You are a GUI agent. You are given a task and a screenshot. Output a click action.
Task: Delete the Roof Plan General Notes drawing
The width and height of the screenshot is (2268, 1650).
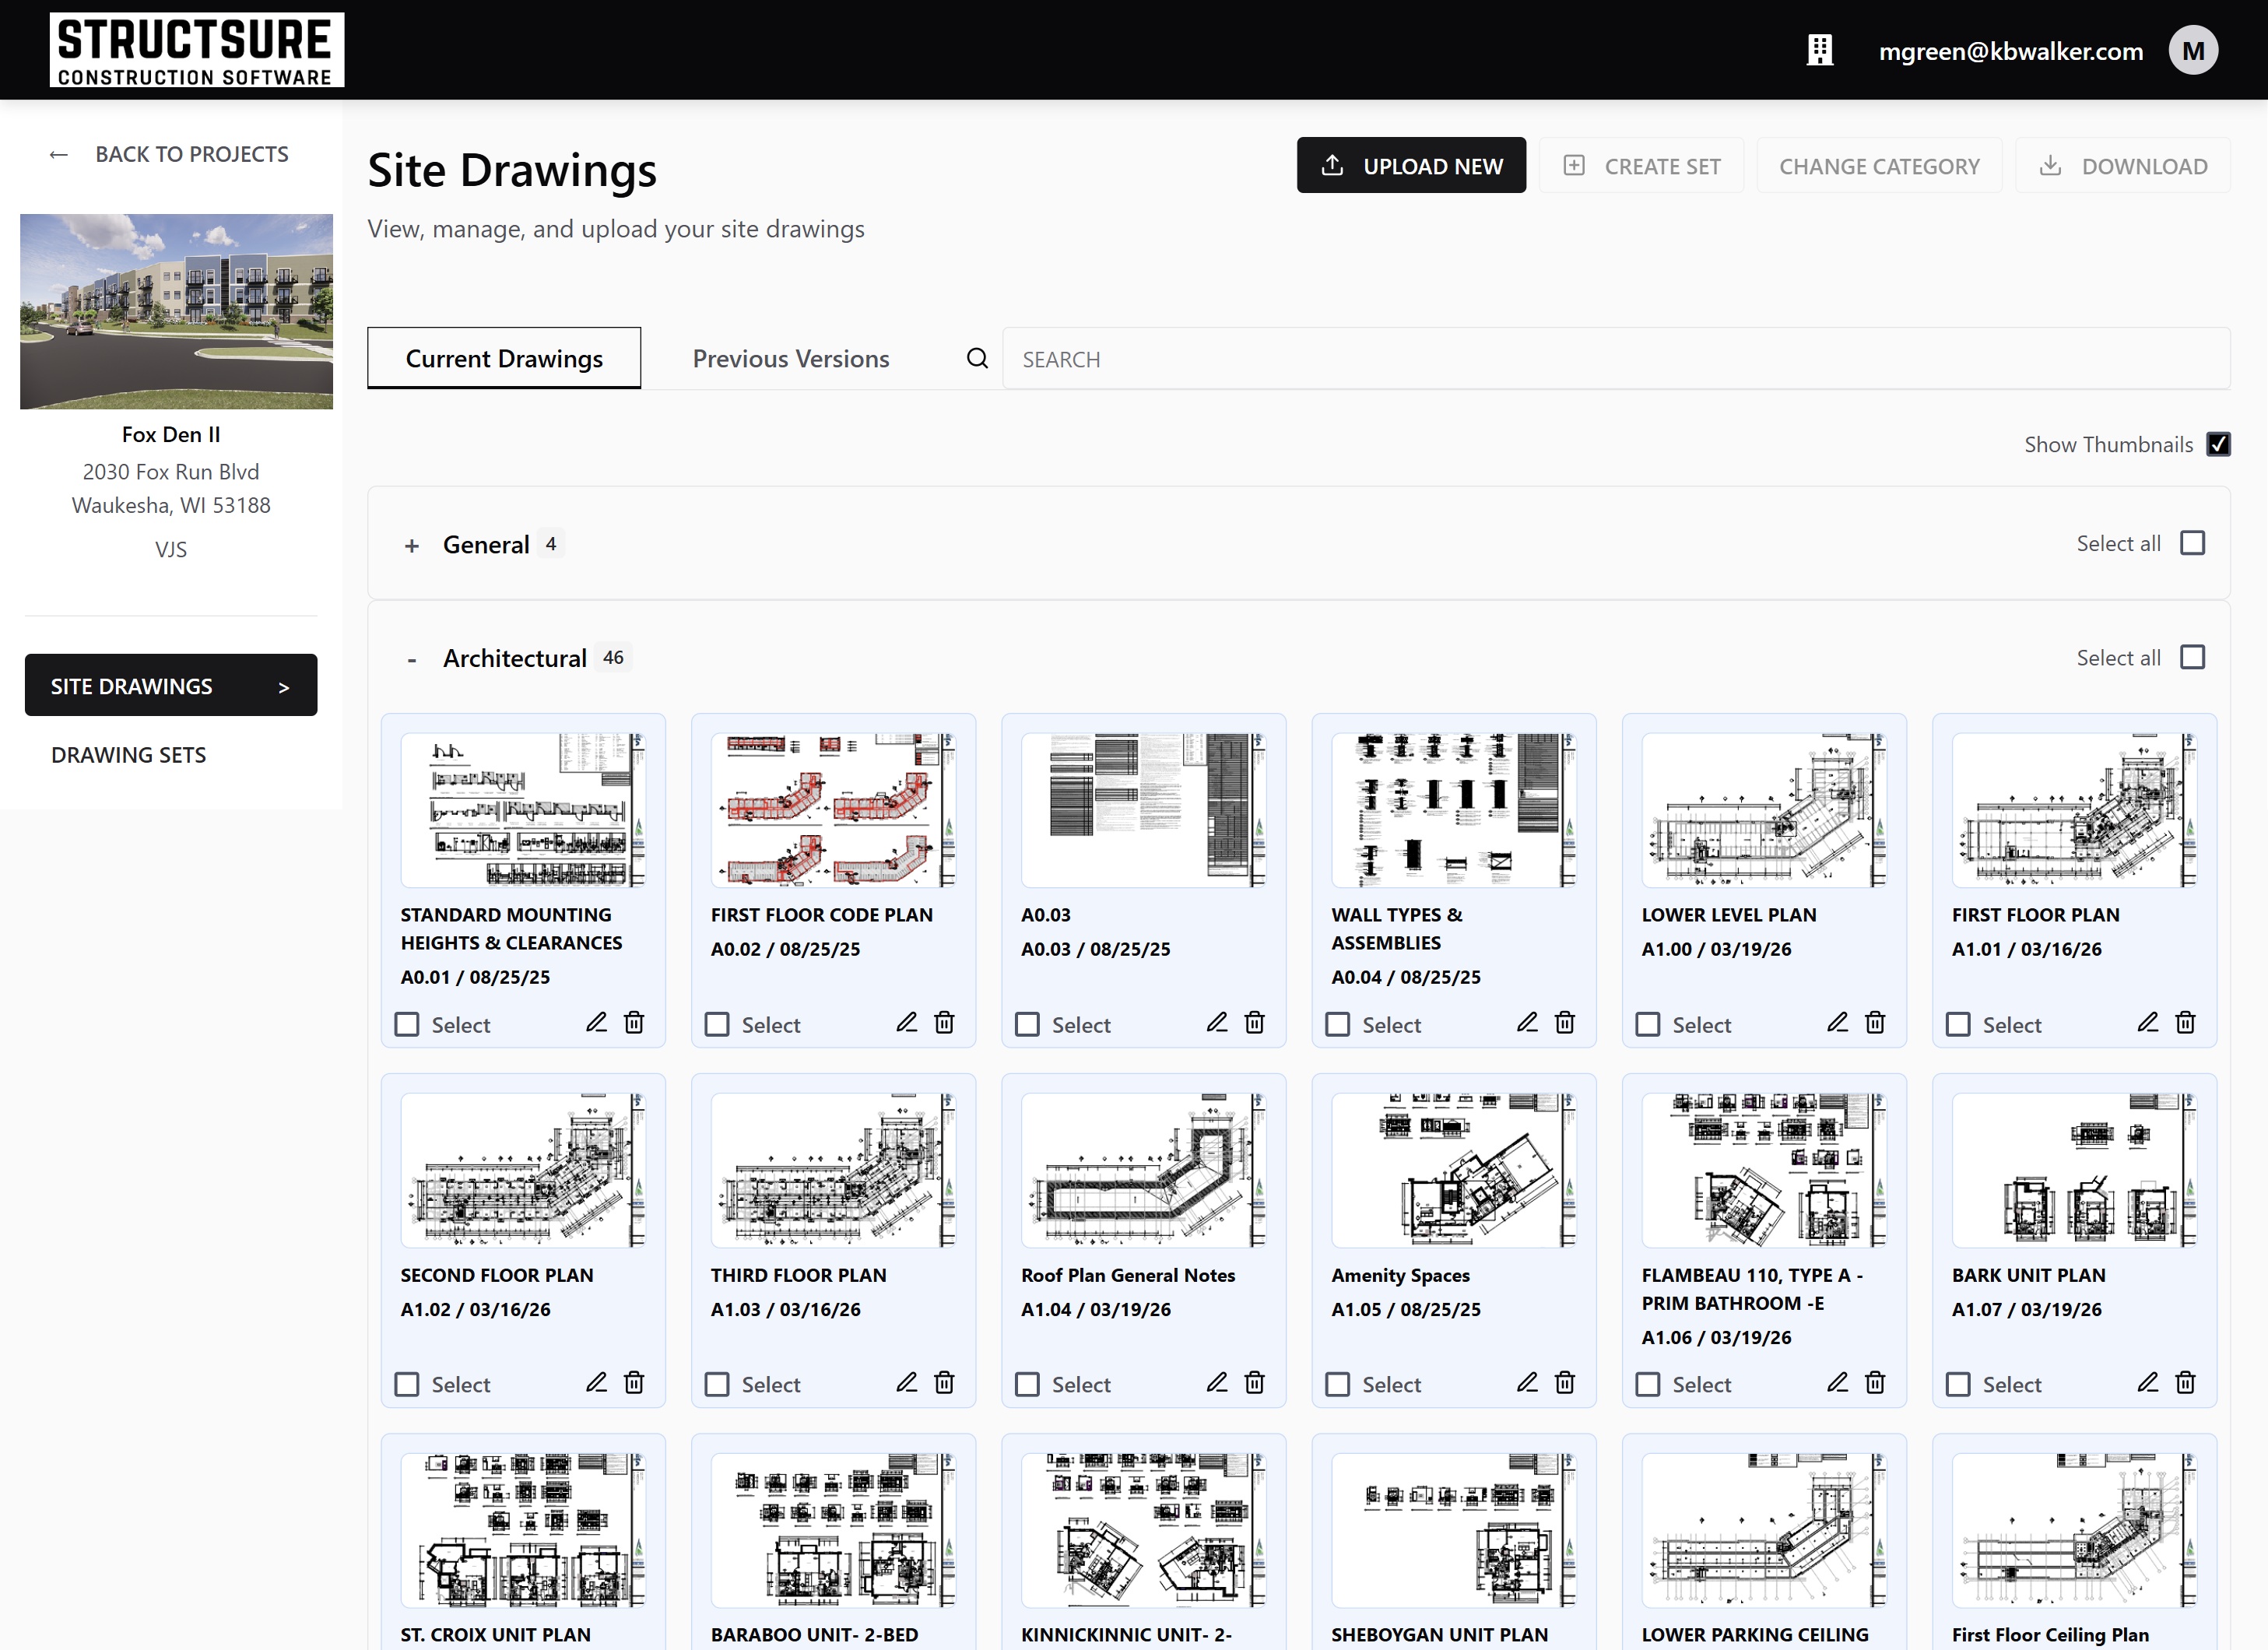click(1254, 1382)
